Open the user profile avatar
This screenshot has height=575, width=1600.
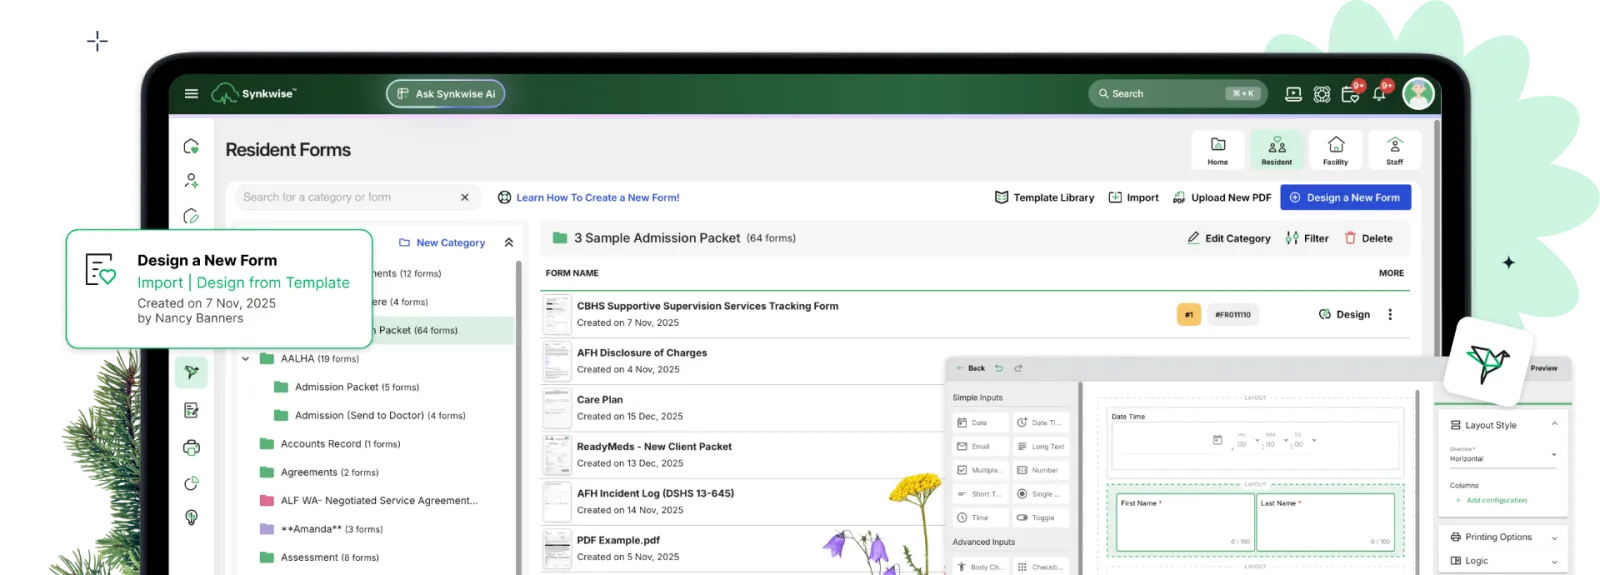point(1418,94)
